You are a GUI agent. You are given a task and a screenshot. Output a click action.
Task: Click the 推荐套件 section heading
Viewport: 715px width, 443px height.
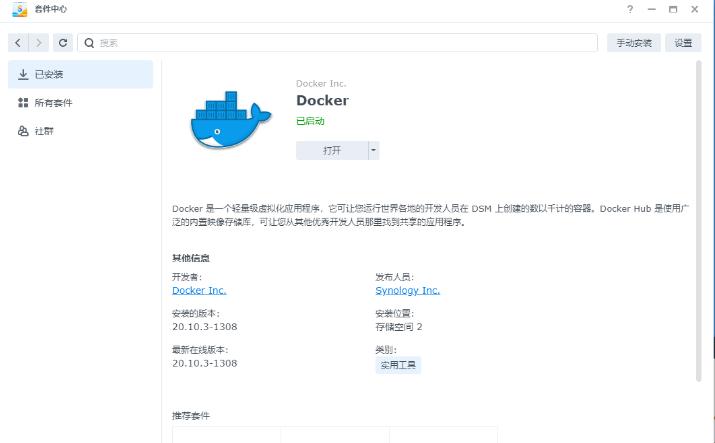[191, 416]
